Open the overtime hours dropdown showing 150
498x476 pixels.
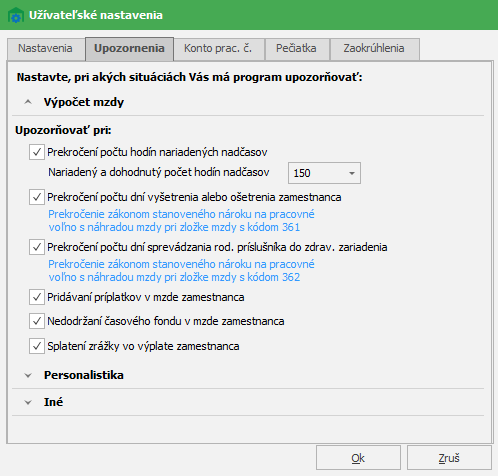(x=324, y=173)
